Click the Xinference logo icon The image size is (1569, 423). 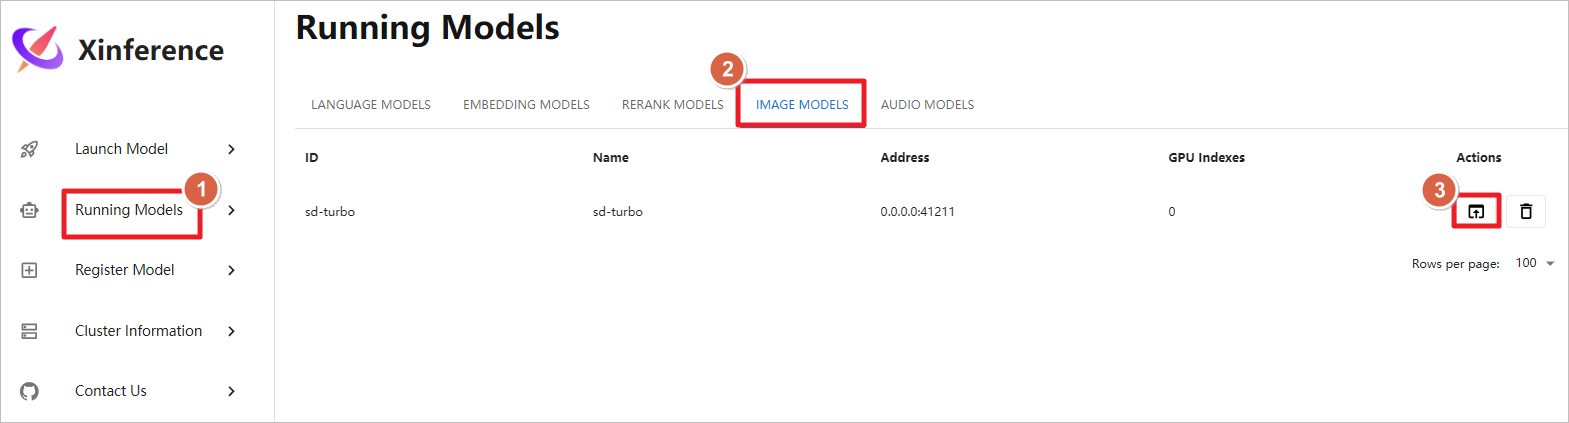pos(37,48)
